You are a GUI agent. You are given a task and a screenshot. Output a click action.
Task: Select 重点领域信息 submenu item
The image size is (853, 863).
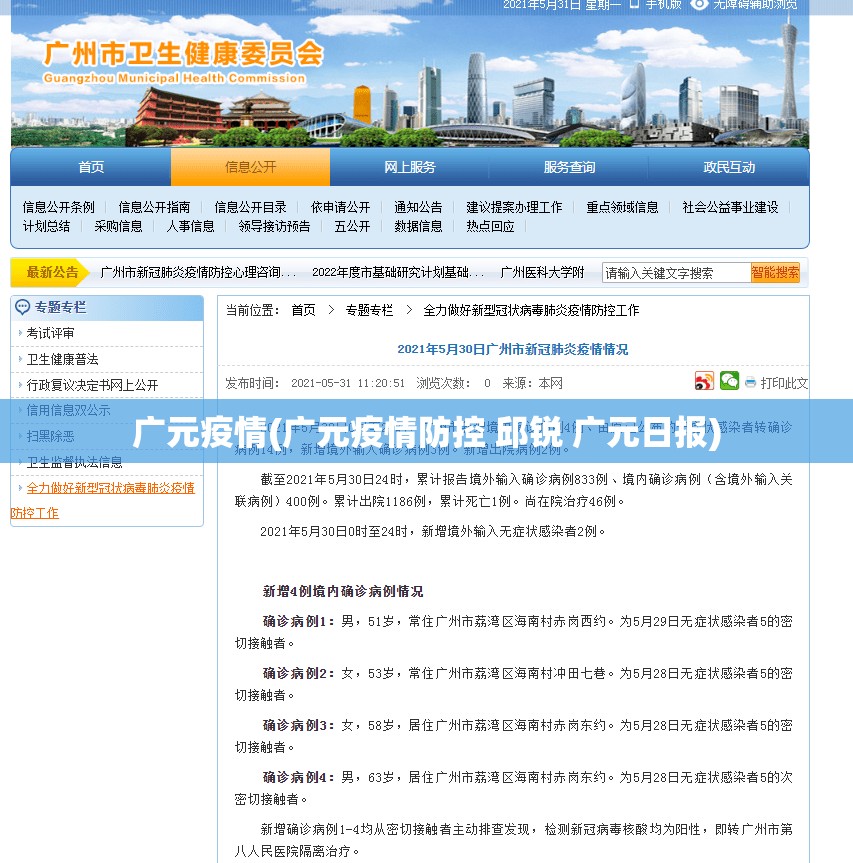click(622, 207)
